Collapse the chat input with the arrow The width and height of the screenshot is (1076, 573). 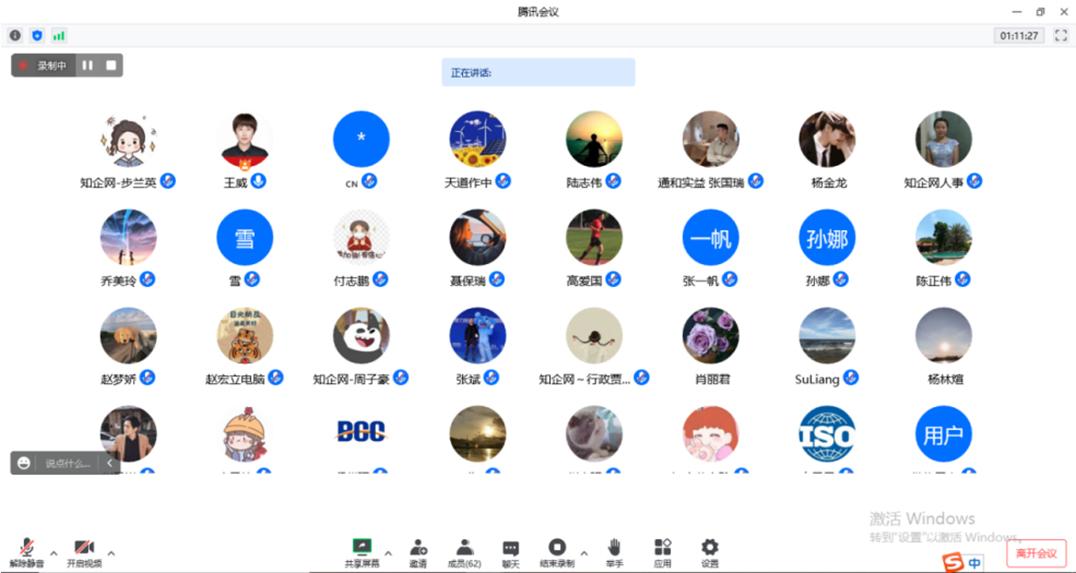coord(109,463)
